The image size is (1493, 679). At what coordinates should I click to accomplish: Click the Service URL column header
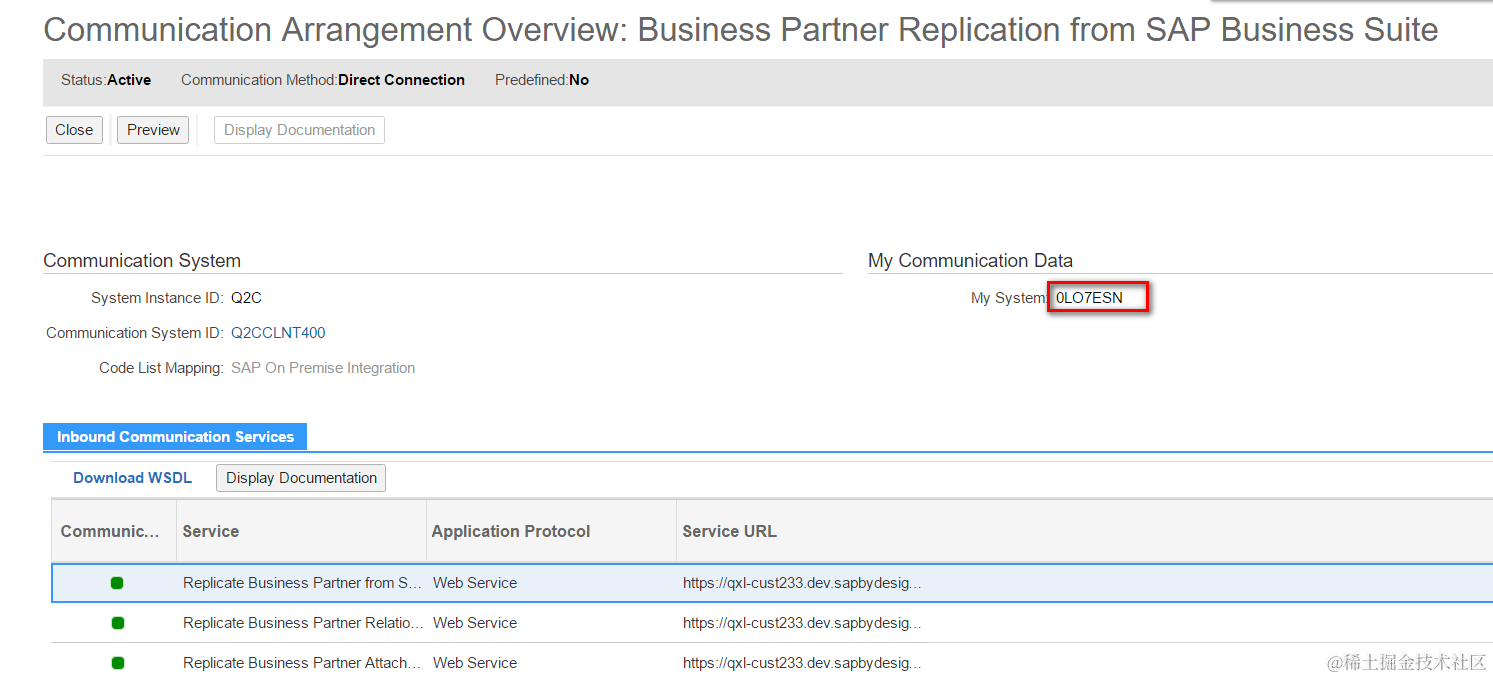pyautogui.click(x=729, y=531)
